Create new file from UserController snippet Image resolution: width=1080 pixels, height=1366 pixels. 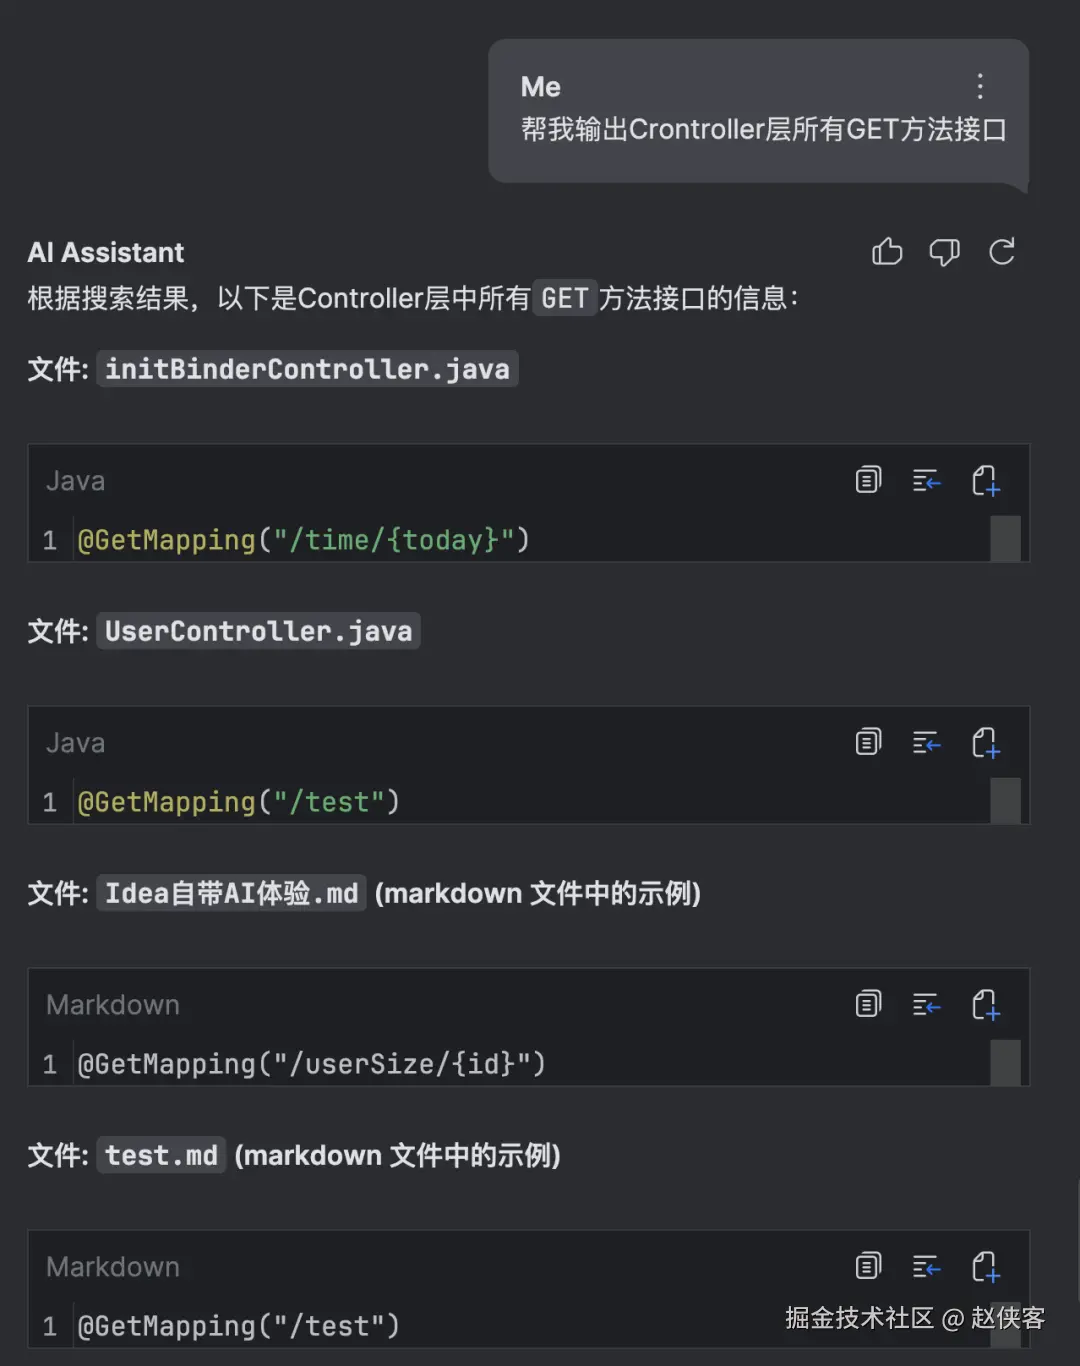pyautogui.click(x=985, y=743)
